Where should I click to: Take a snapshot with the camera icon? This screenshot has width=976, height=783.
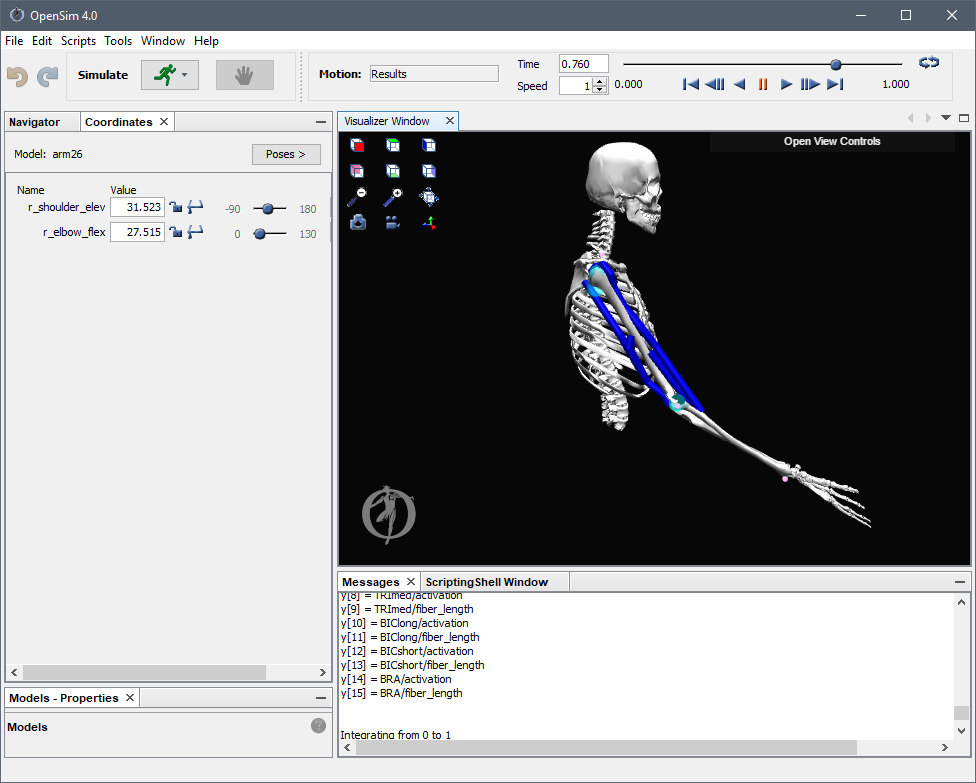point(358,222)
